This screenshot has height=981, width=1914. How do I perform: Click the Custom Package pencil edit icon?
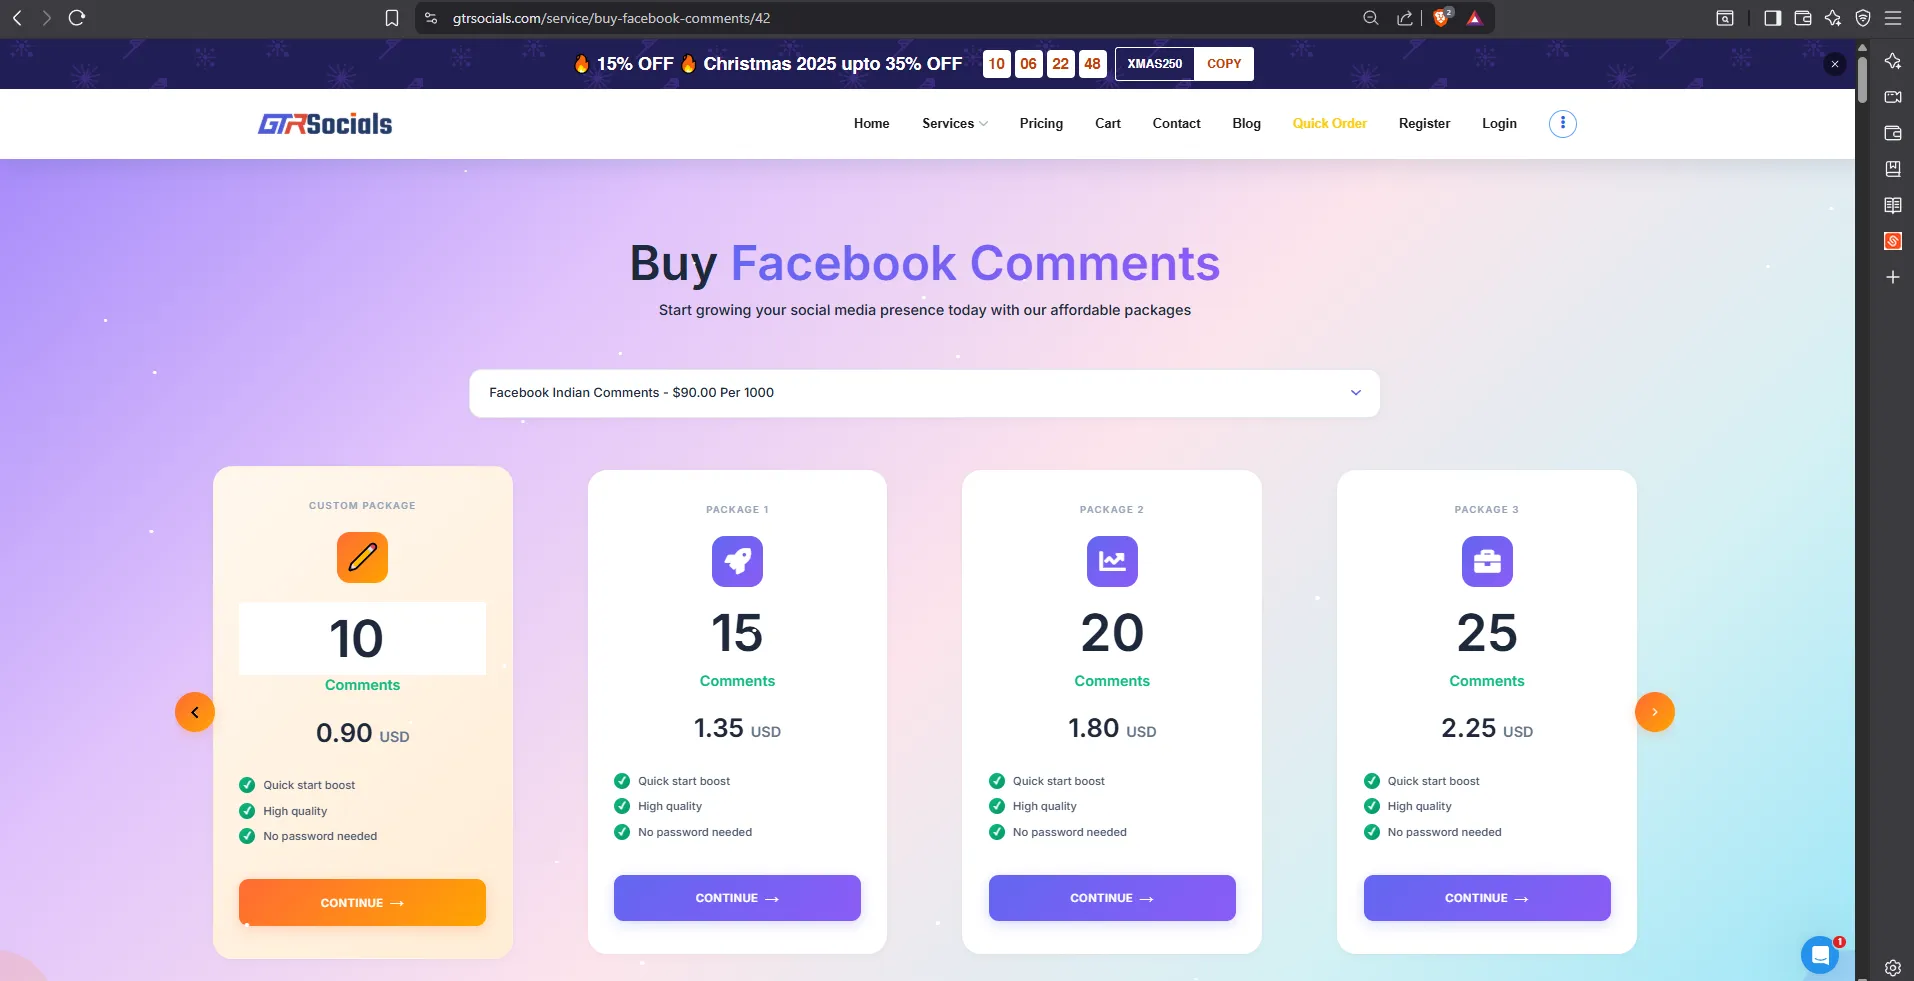point(362,557)
